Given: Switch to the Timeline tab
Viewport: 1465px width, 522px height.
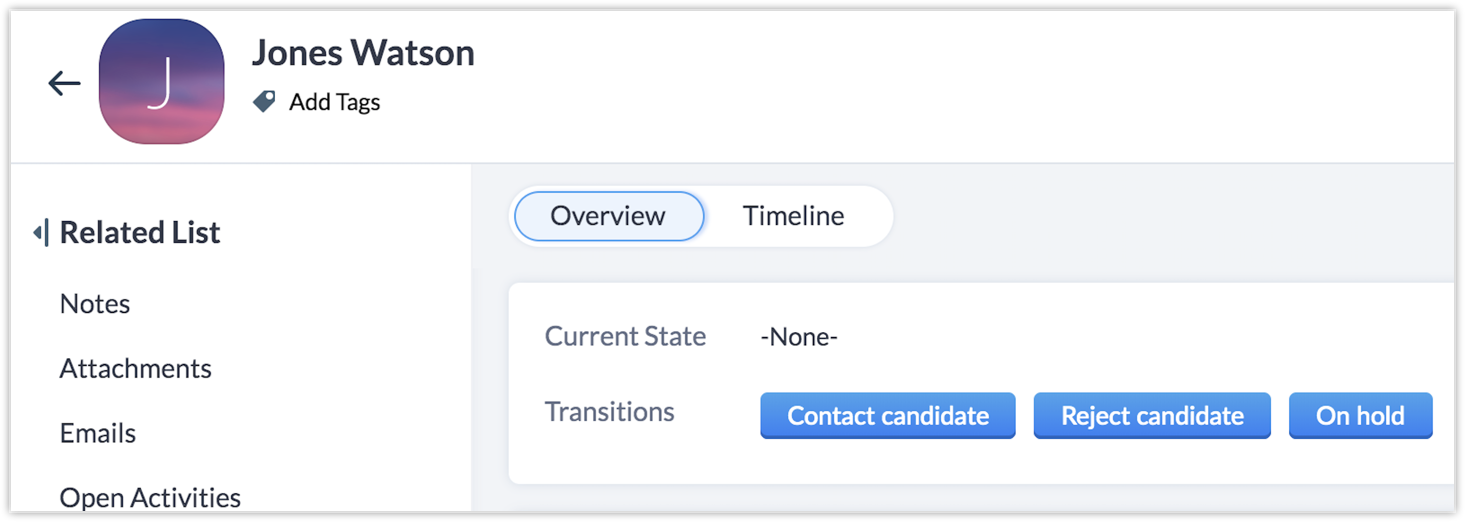Looking at the screenshot, I should tap(793, 216).
